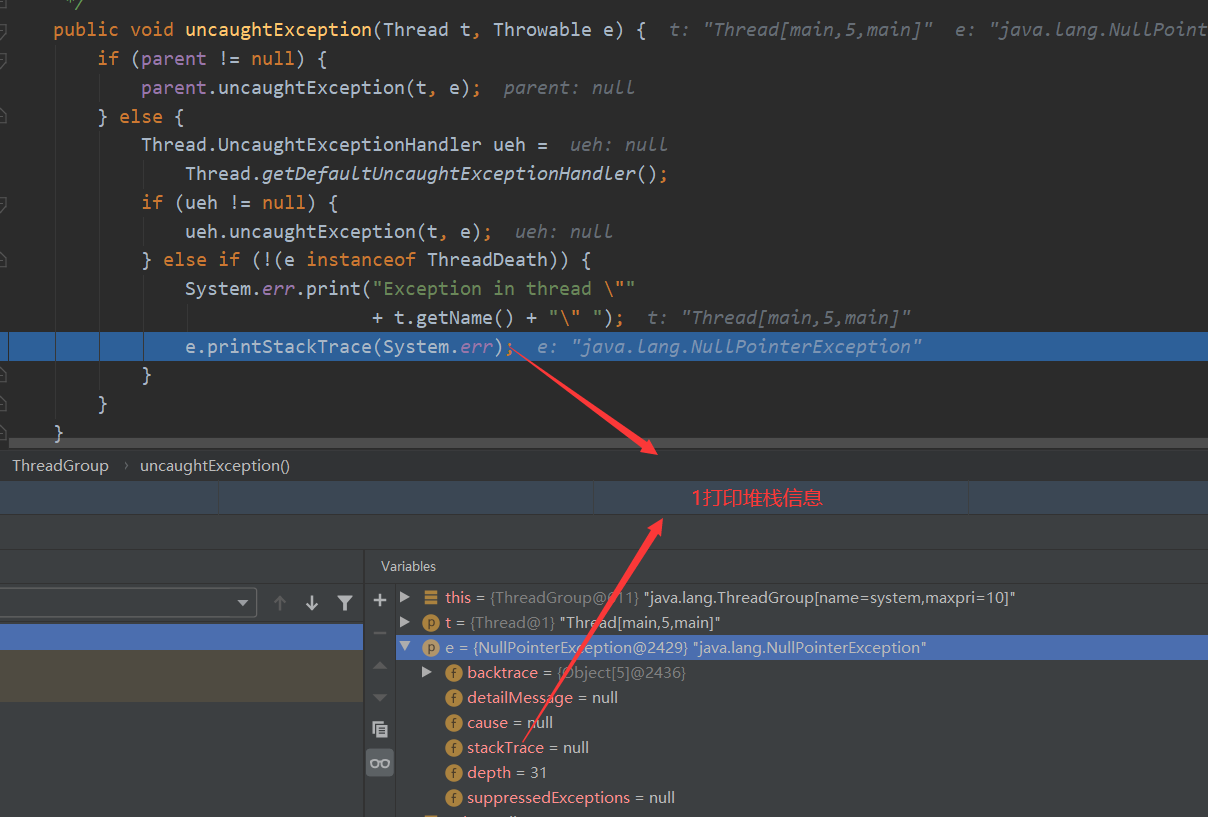Click the fold marker beside 'if (parent != null)'
This screenshot has height=817, width=1208.
3,60
